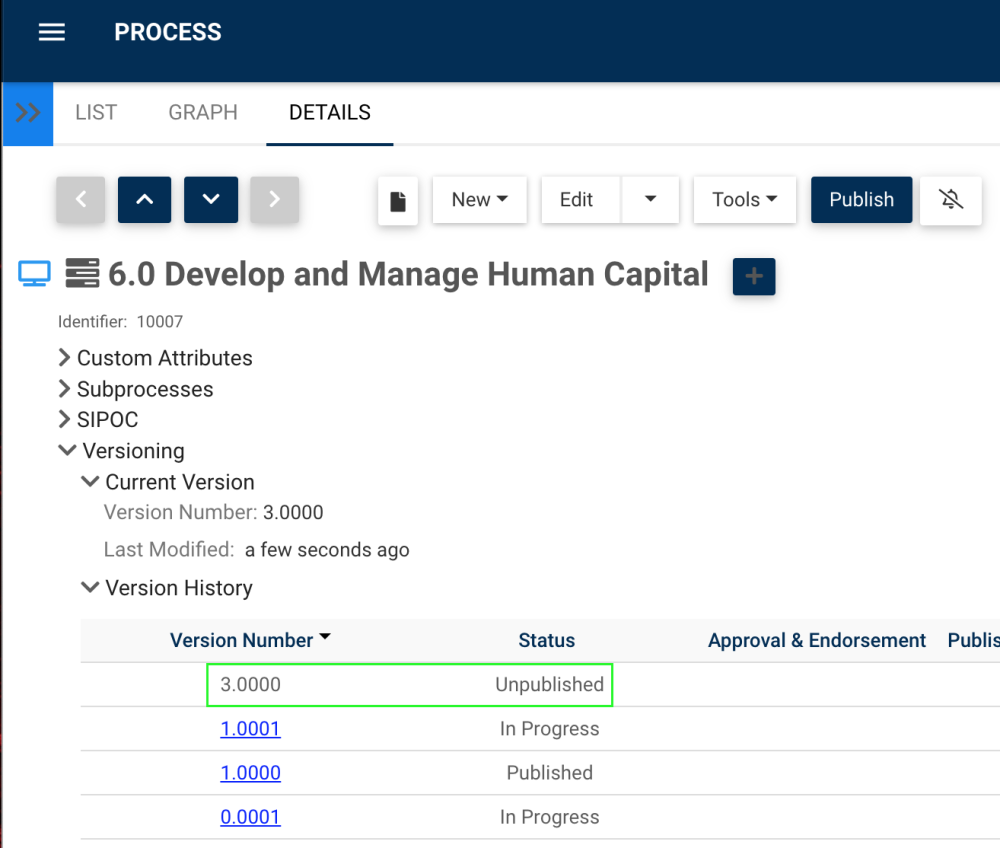Open the Tools dropdown menu
Image resolution: width=1000 pixels, height=848 pixels.
(744, 200)
